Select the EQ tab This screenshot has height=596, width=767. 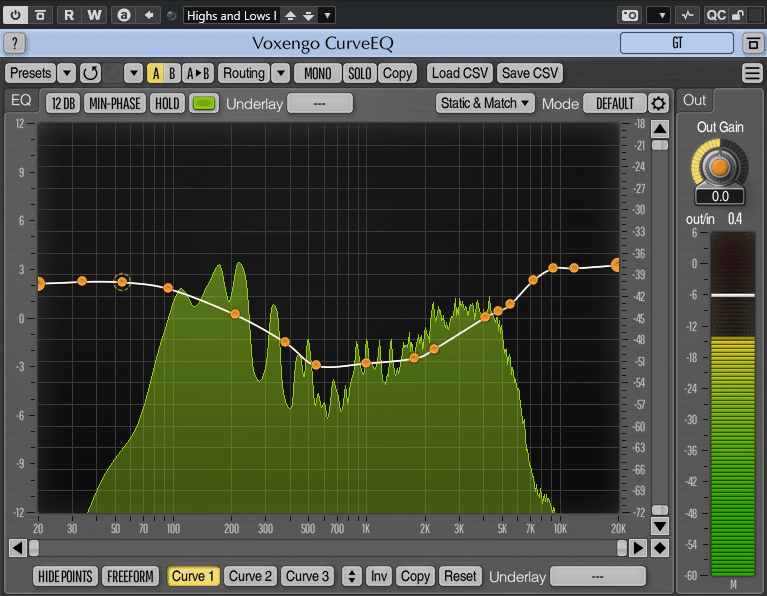21,100
